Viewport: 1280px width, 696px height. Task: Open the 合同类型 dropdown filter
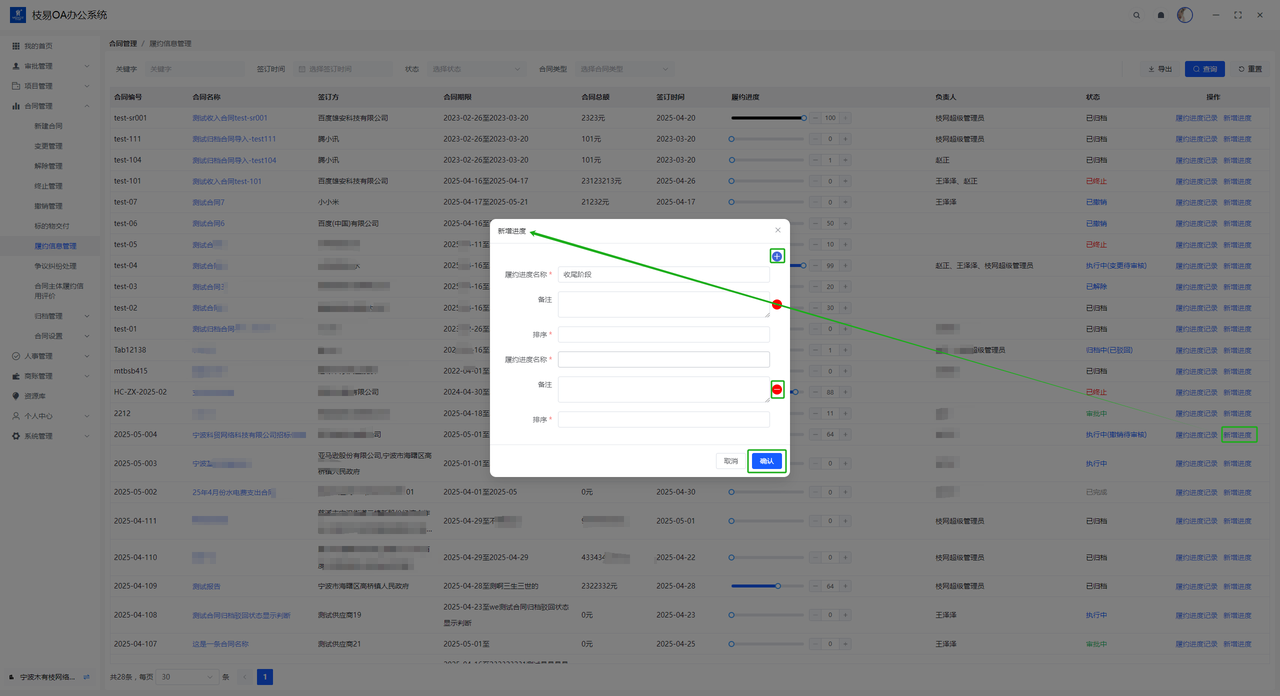[624, 69]
